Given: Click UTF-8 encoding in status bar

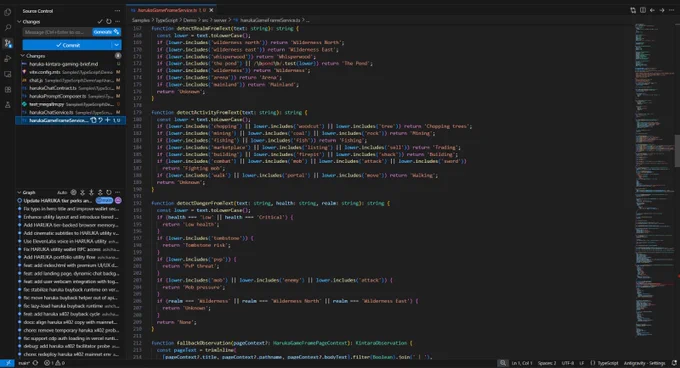Looking at the screenshot, I should tap(568, 363).
